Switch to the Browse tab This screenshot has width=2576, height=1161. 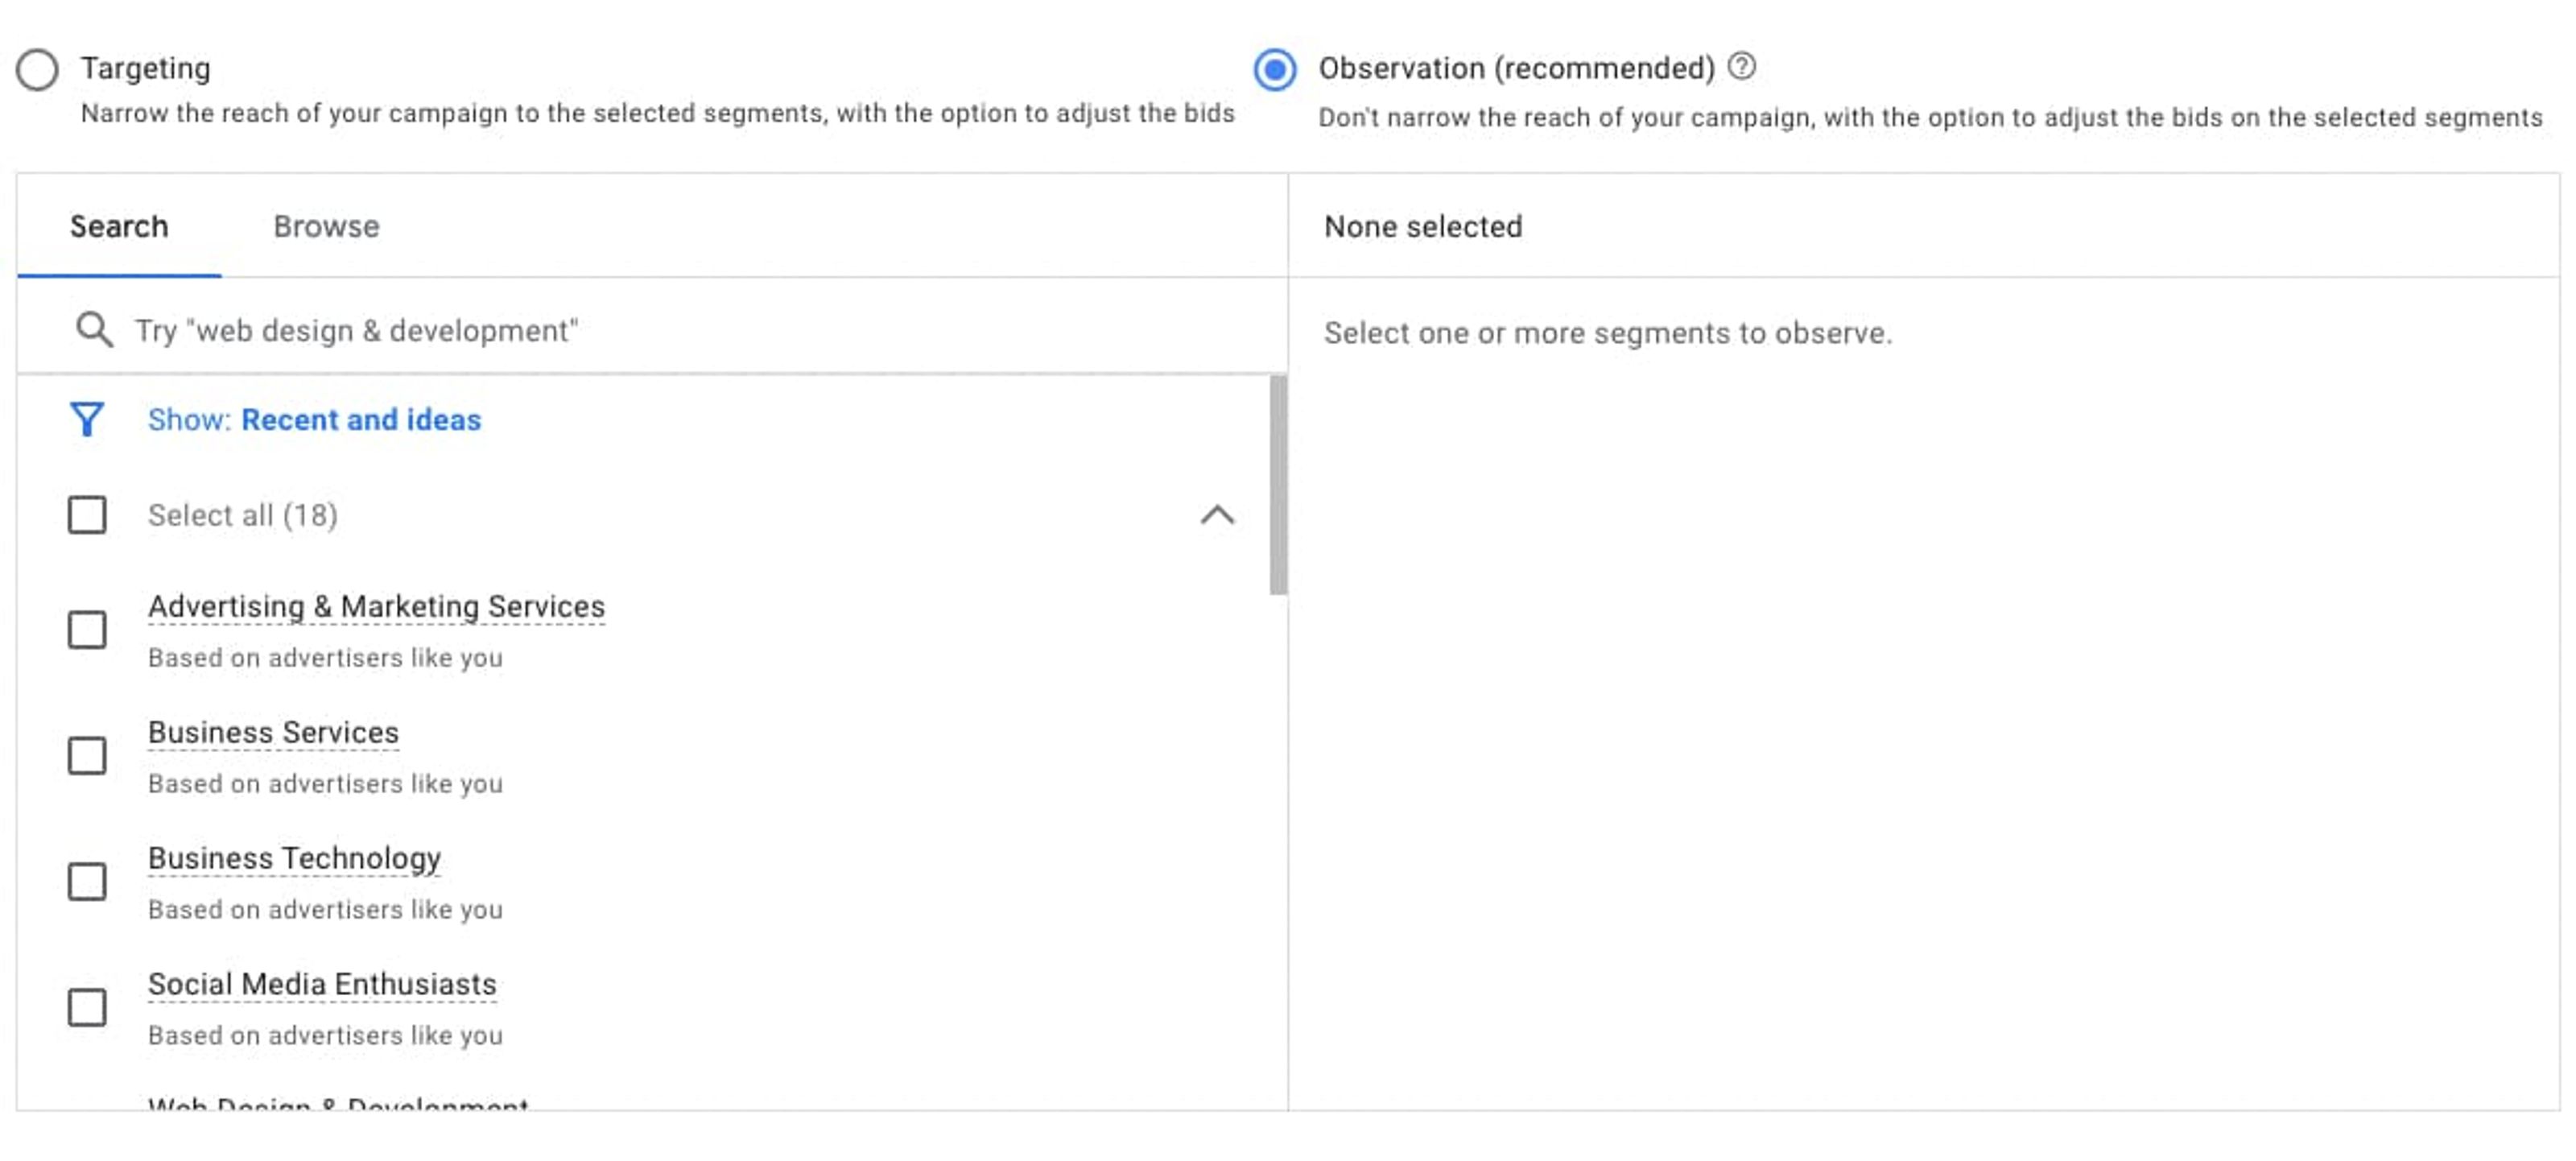pyautogui.click(x=326, y=226)
